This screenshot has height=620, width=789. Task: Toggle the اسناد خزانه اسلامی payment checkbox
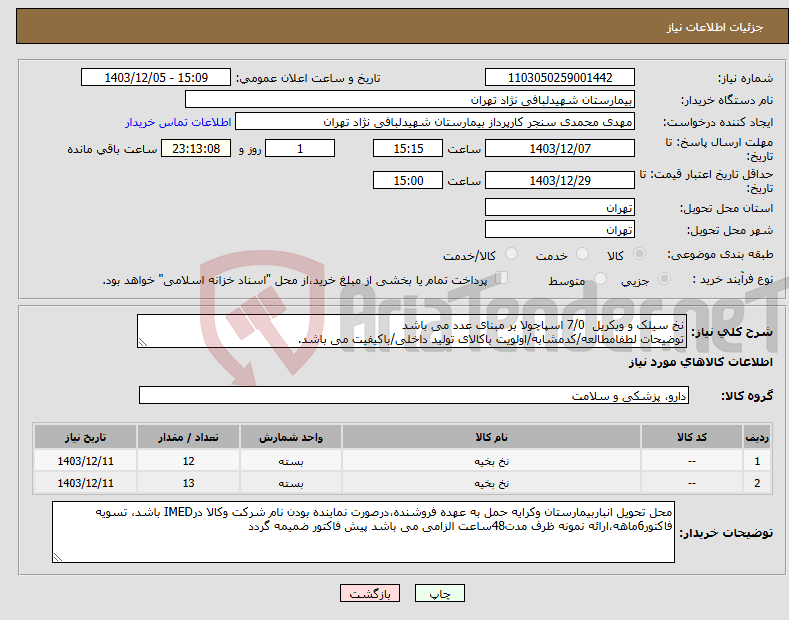tap(501, 278)
